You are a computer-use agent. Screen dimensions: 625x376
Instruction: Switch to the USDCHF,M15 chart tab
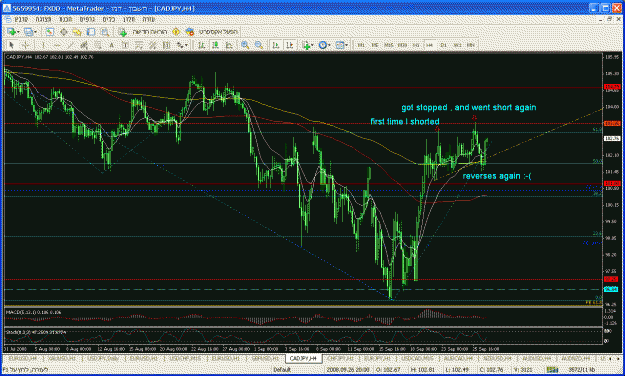pyautogui.click(x=185, y=359)
